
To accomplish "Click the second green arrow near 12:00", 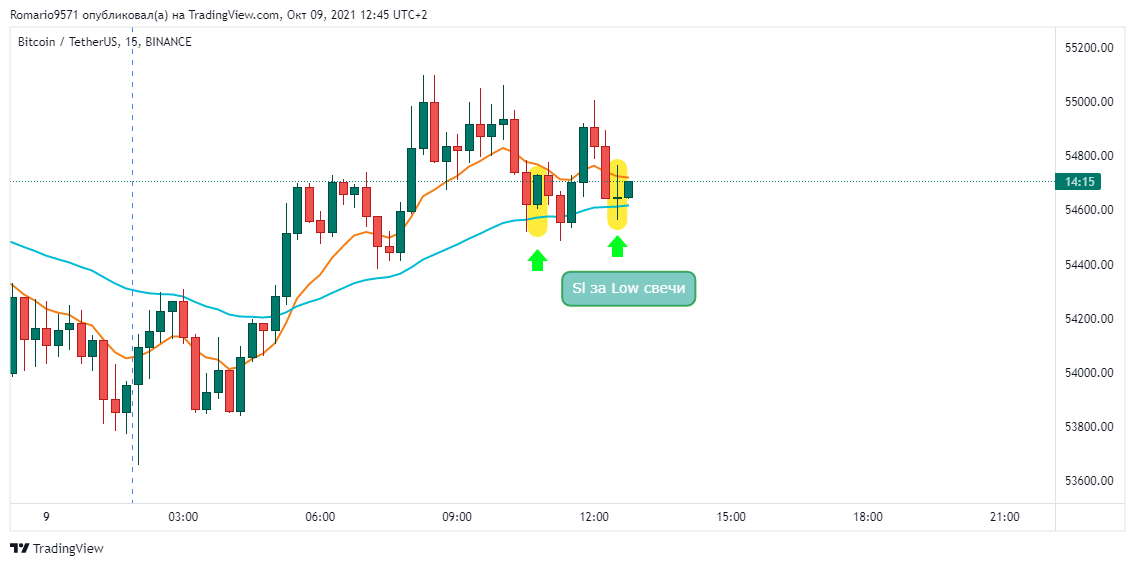I will pos(617,247).
